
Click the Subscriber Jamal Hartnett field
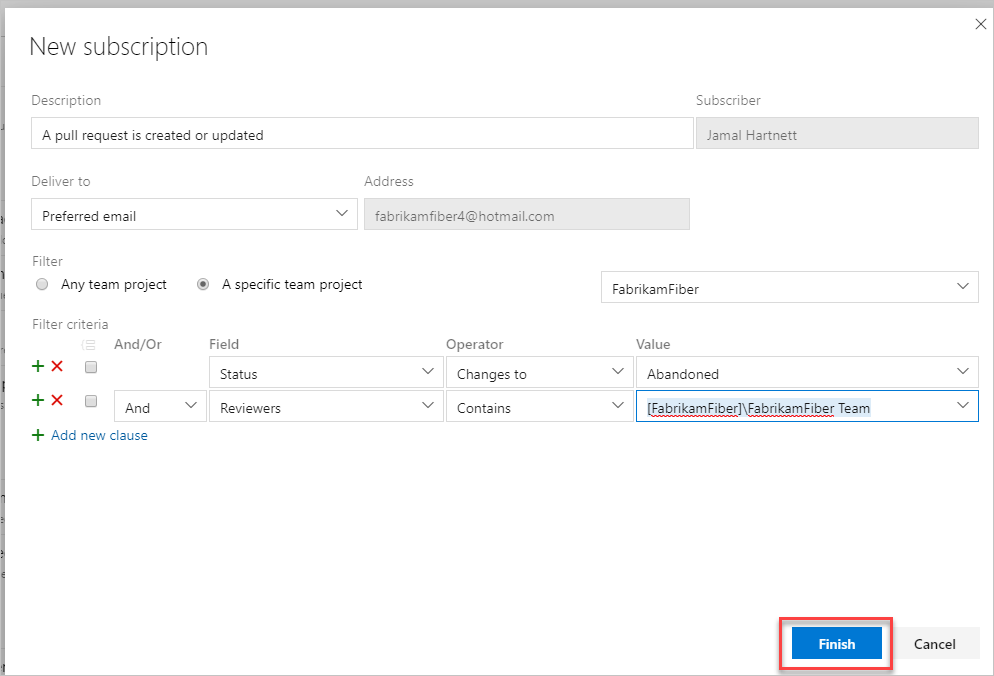coord(837,133)
